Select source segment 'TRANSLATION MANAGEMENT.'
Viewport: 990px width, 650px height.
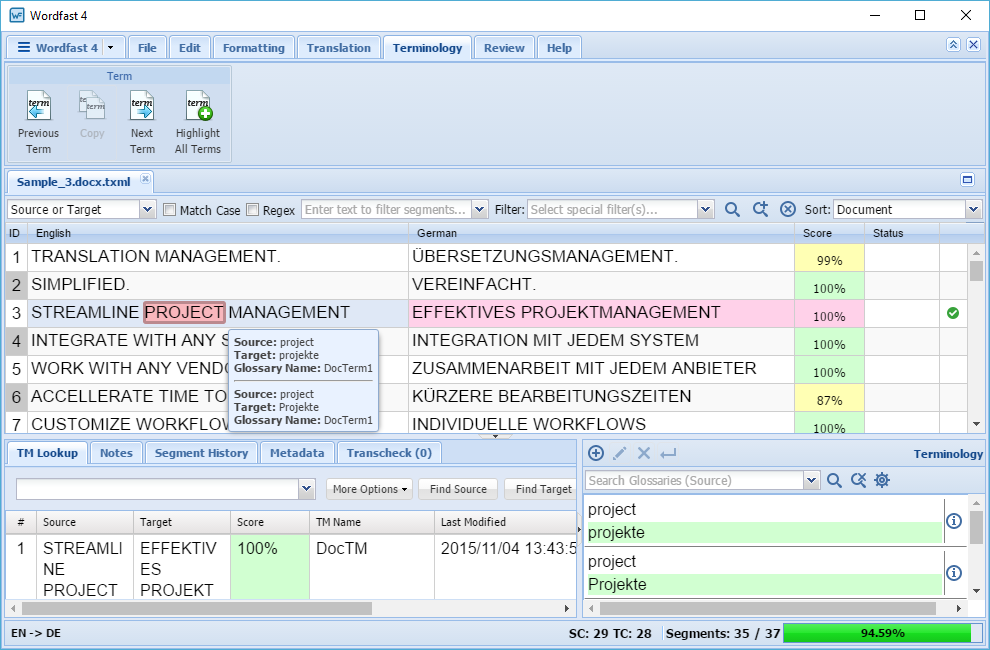pyautogui.click(x=156, y=256)
